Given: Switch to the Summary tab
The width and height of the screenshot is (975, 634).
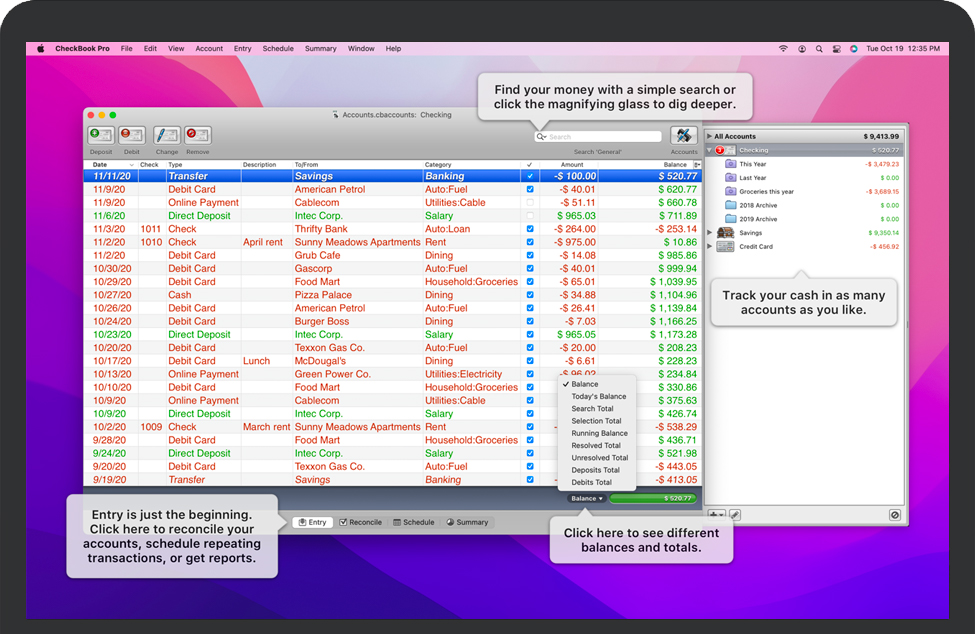Looking at the screenshot, I should point(467,522).
